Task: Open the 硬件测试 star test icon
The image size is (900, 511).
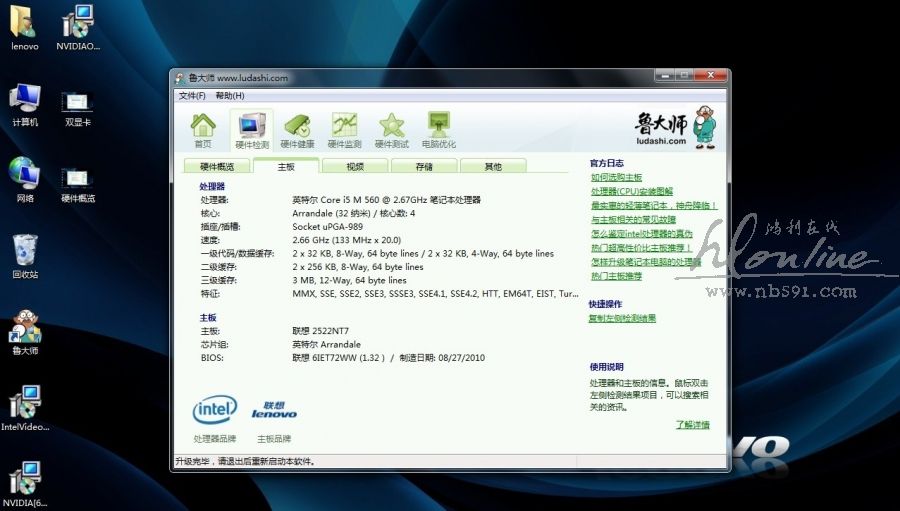Action: click(392, 129)
